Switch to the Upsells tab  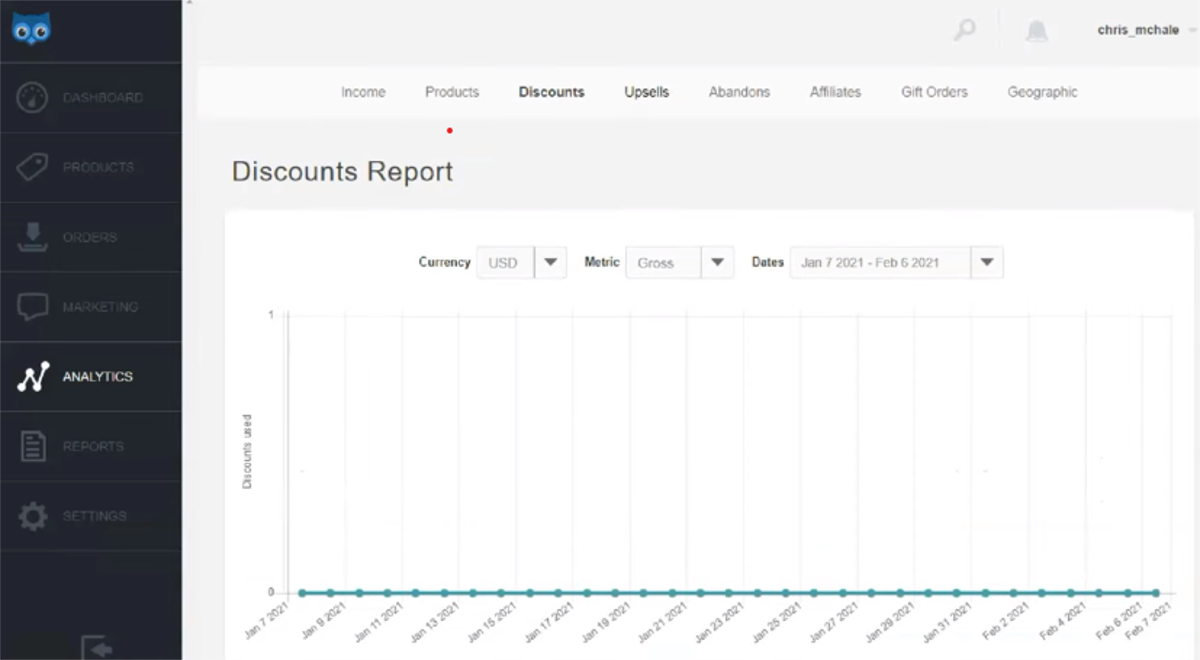(x=647, y=92)
